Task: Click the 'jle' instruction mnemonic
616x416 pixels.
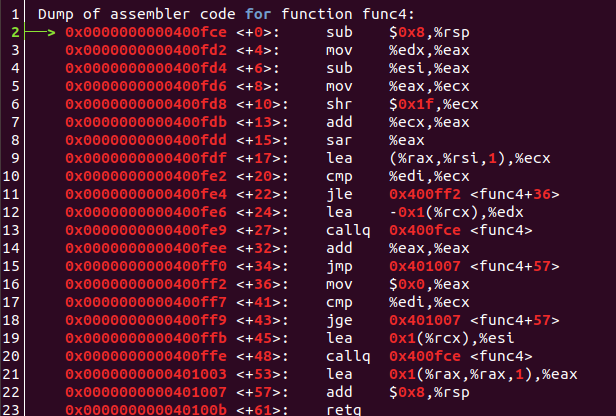Action: (x=339, y=195)
